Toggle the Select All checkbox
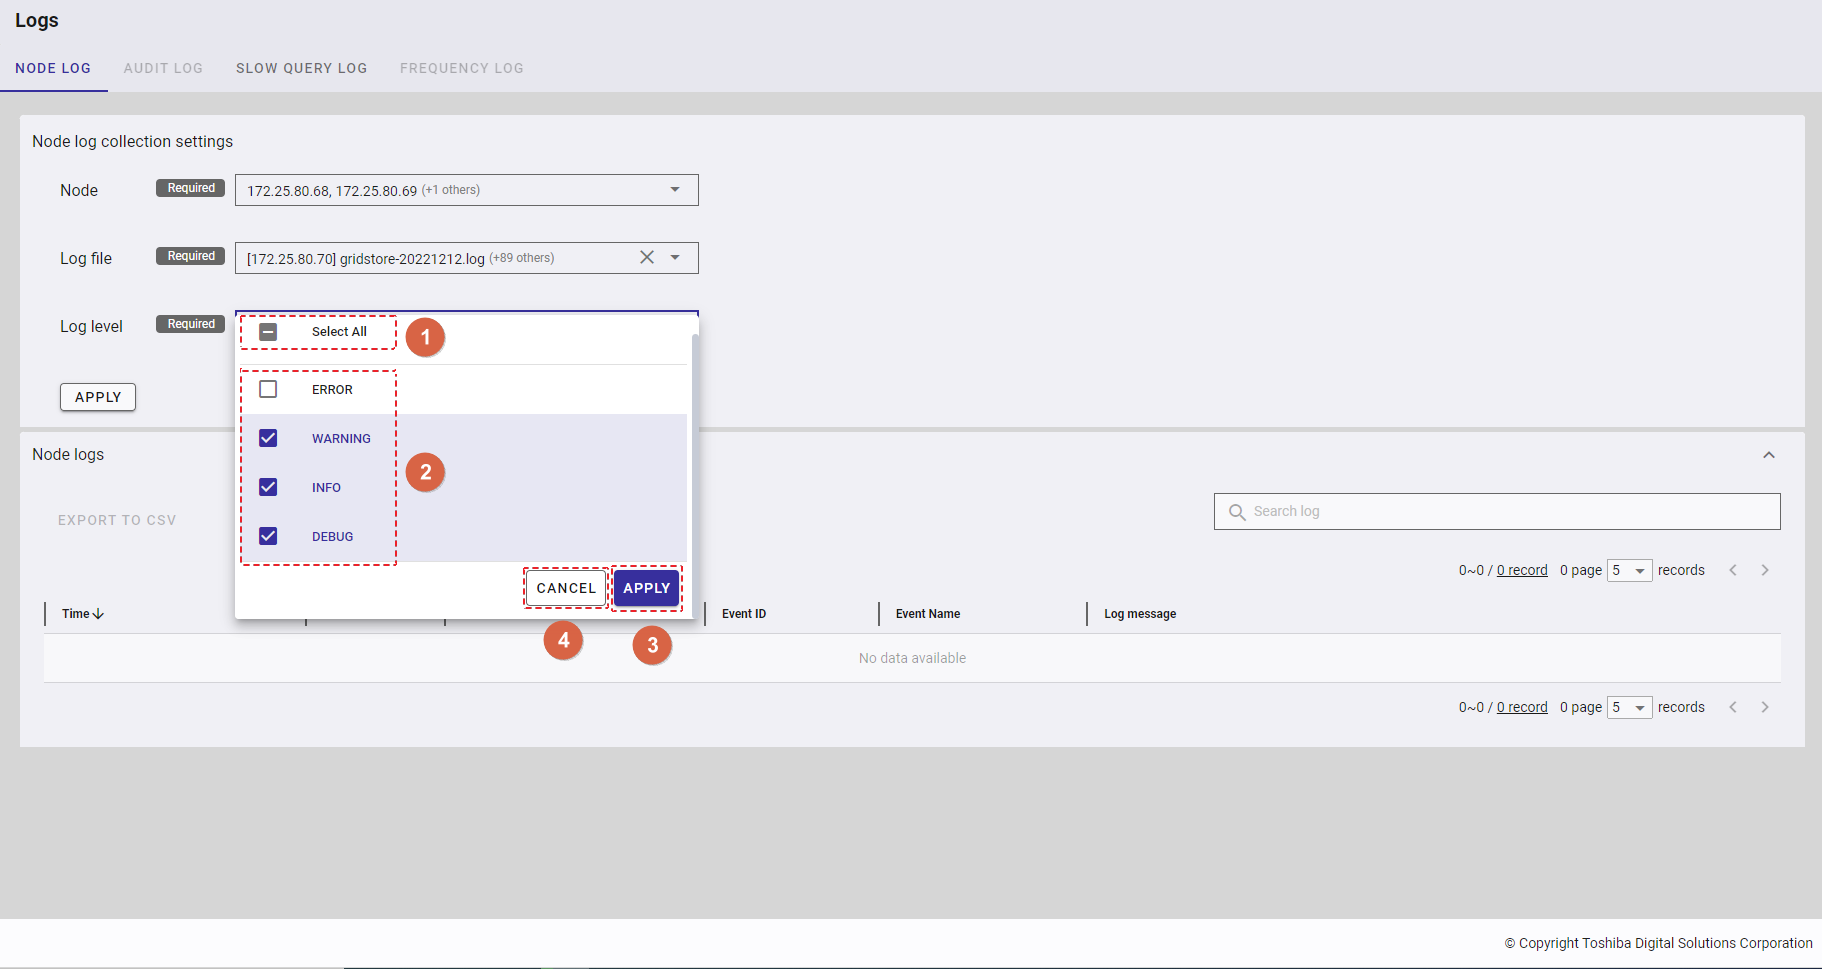The image size is (1822, 969). coord(268,332)
